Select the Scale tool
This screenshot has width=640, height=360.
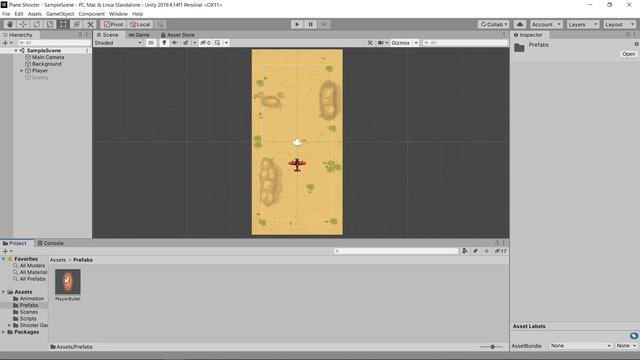(x=50, y=24)
